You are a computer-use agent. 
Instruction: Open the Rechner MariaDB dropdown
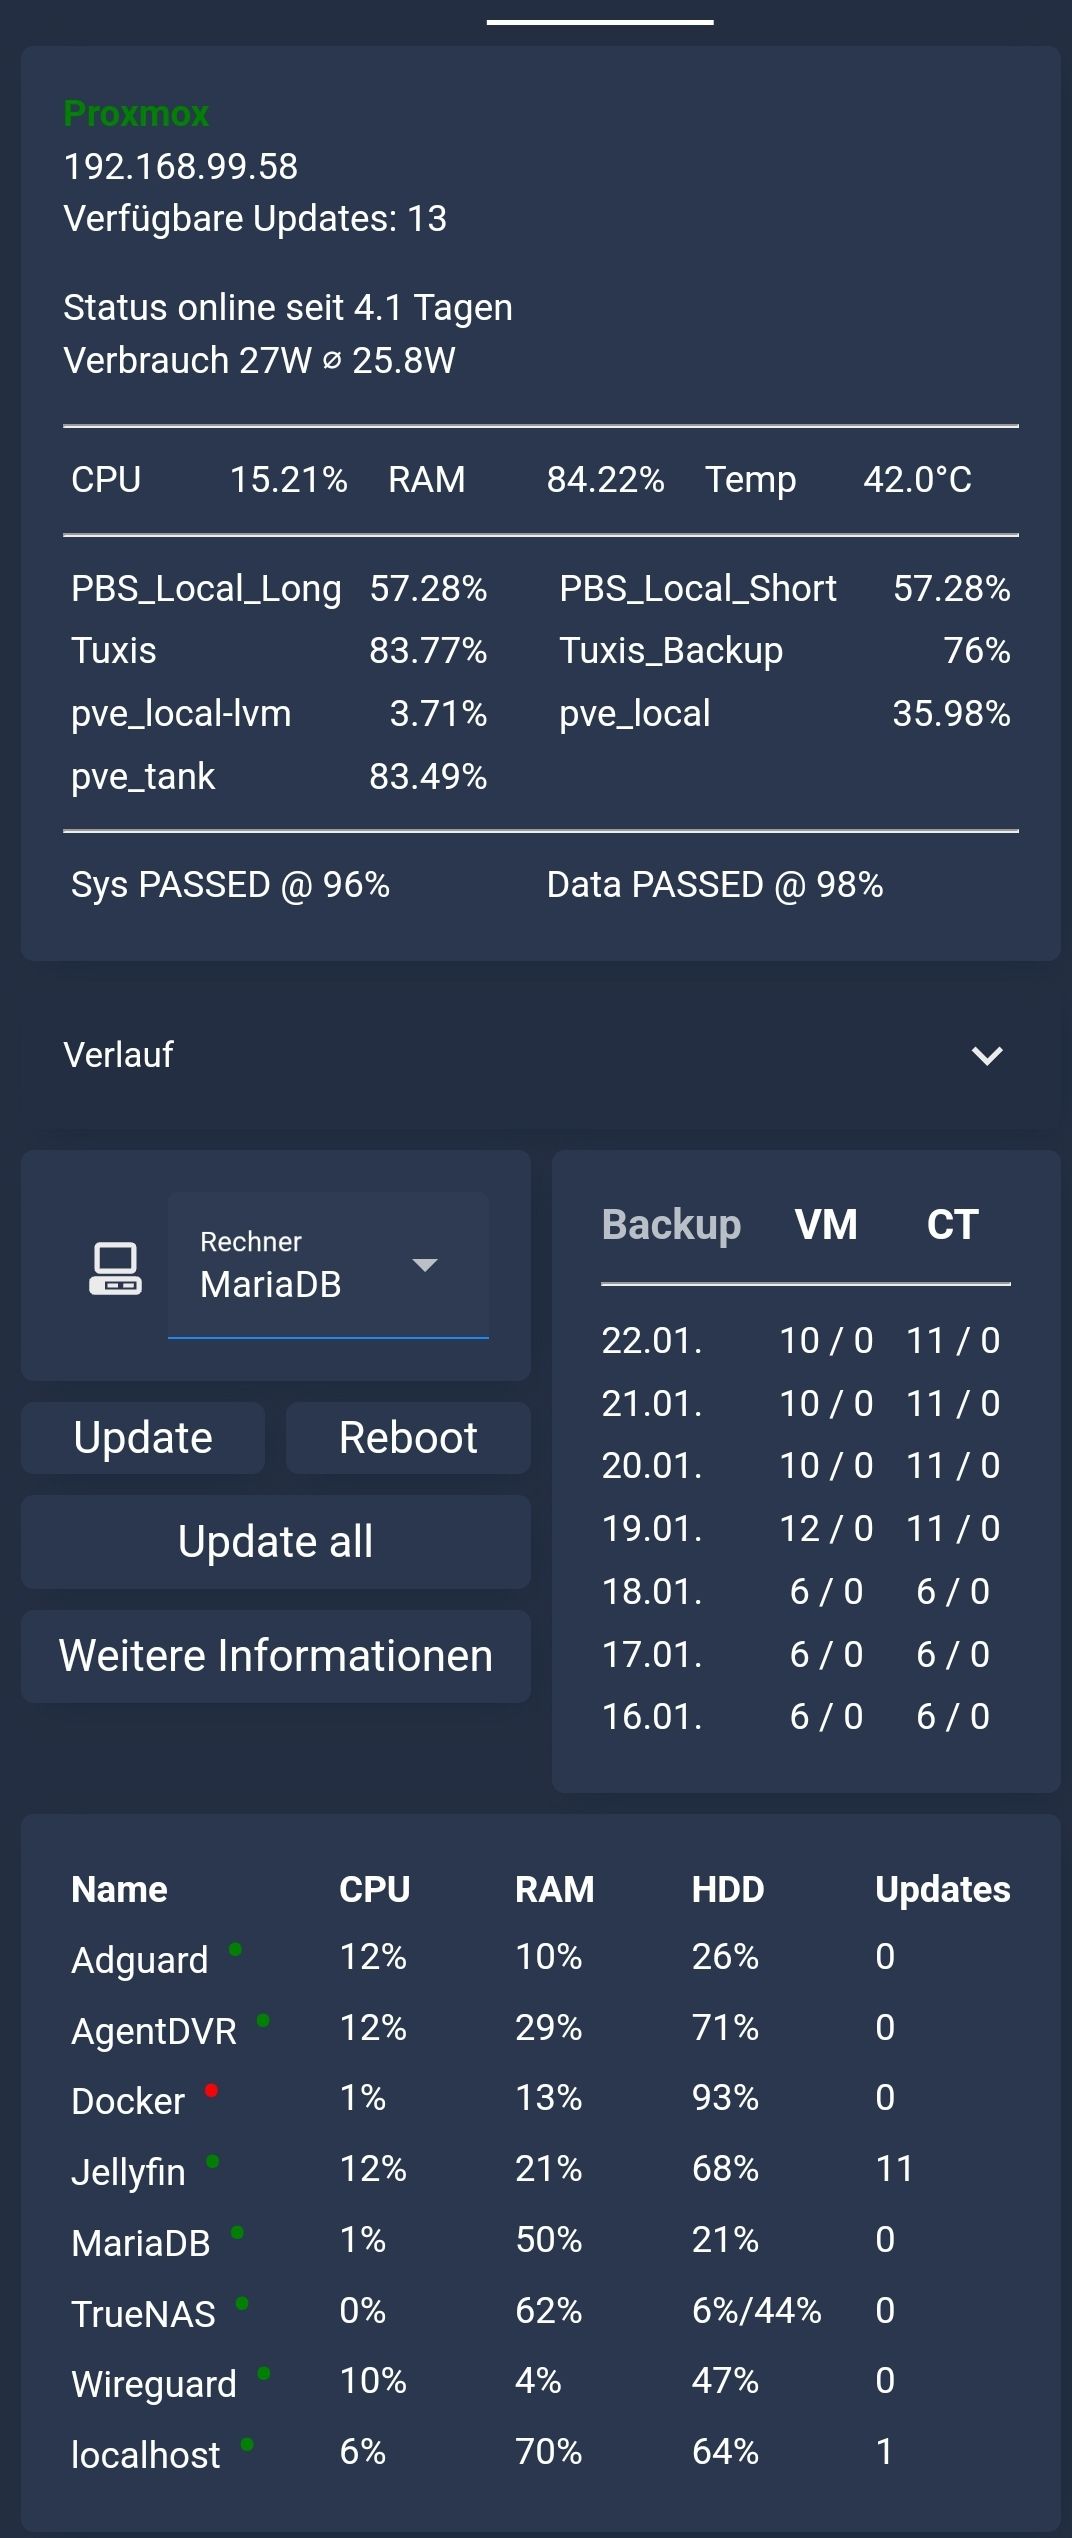click(x=328, y=1265)
